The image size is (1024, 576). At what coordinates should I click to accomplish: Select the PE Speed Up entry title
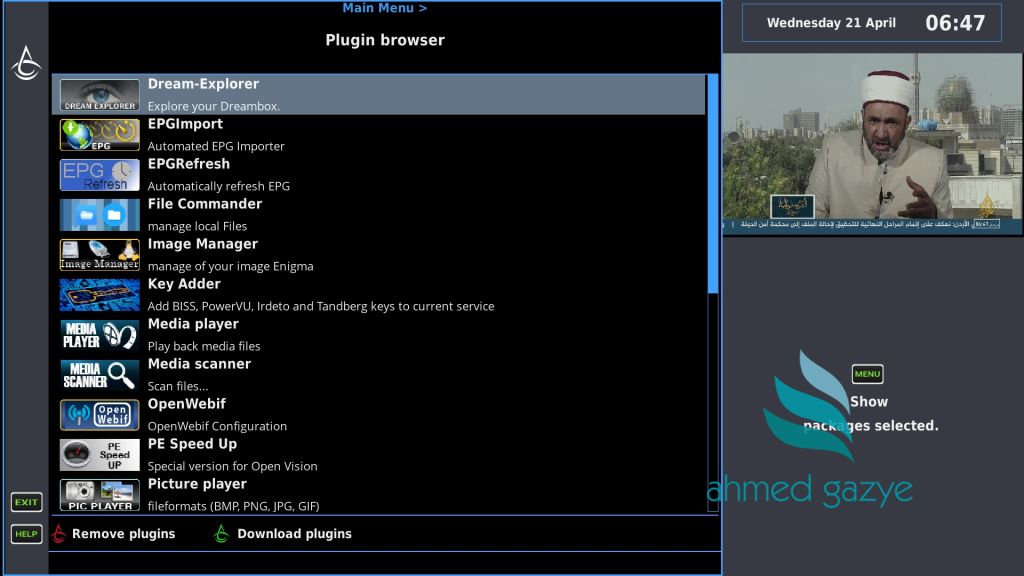pyautogui.click(x=192, y=444)
